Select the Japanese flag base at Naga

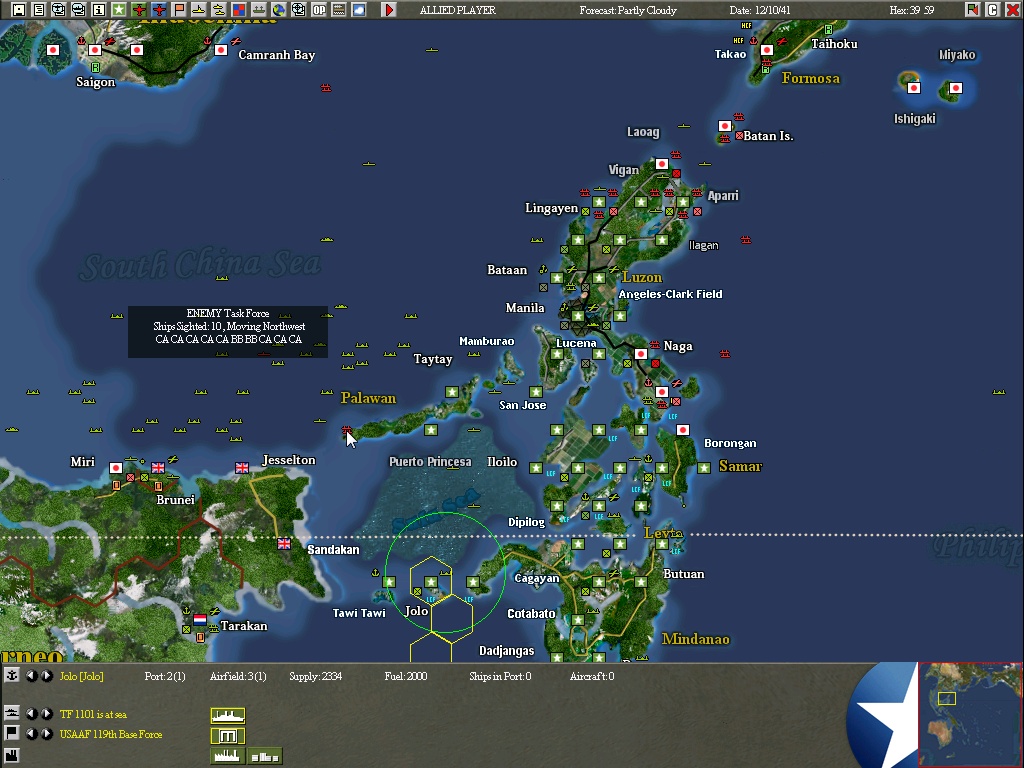[641, 354]
